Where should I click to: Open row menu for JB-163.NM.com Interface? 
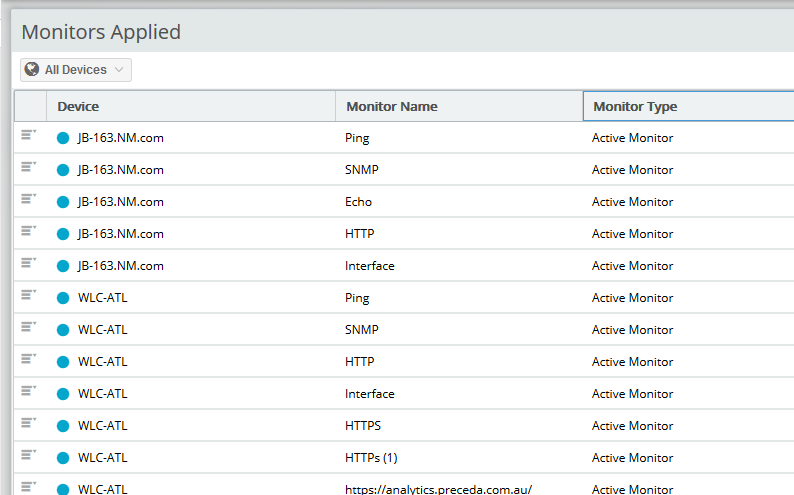(x=28, y=263)
